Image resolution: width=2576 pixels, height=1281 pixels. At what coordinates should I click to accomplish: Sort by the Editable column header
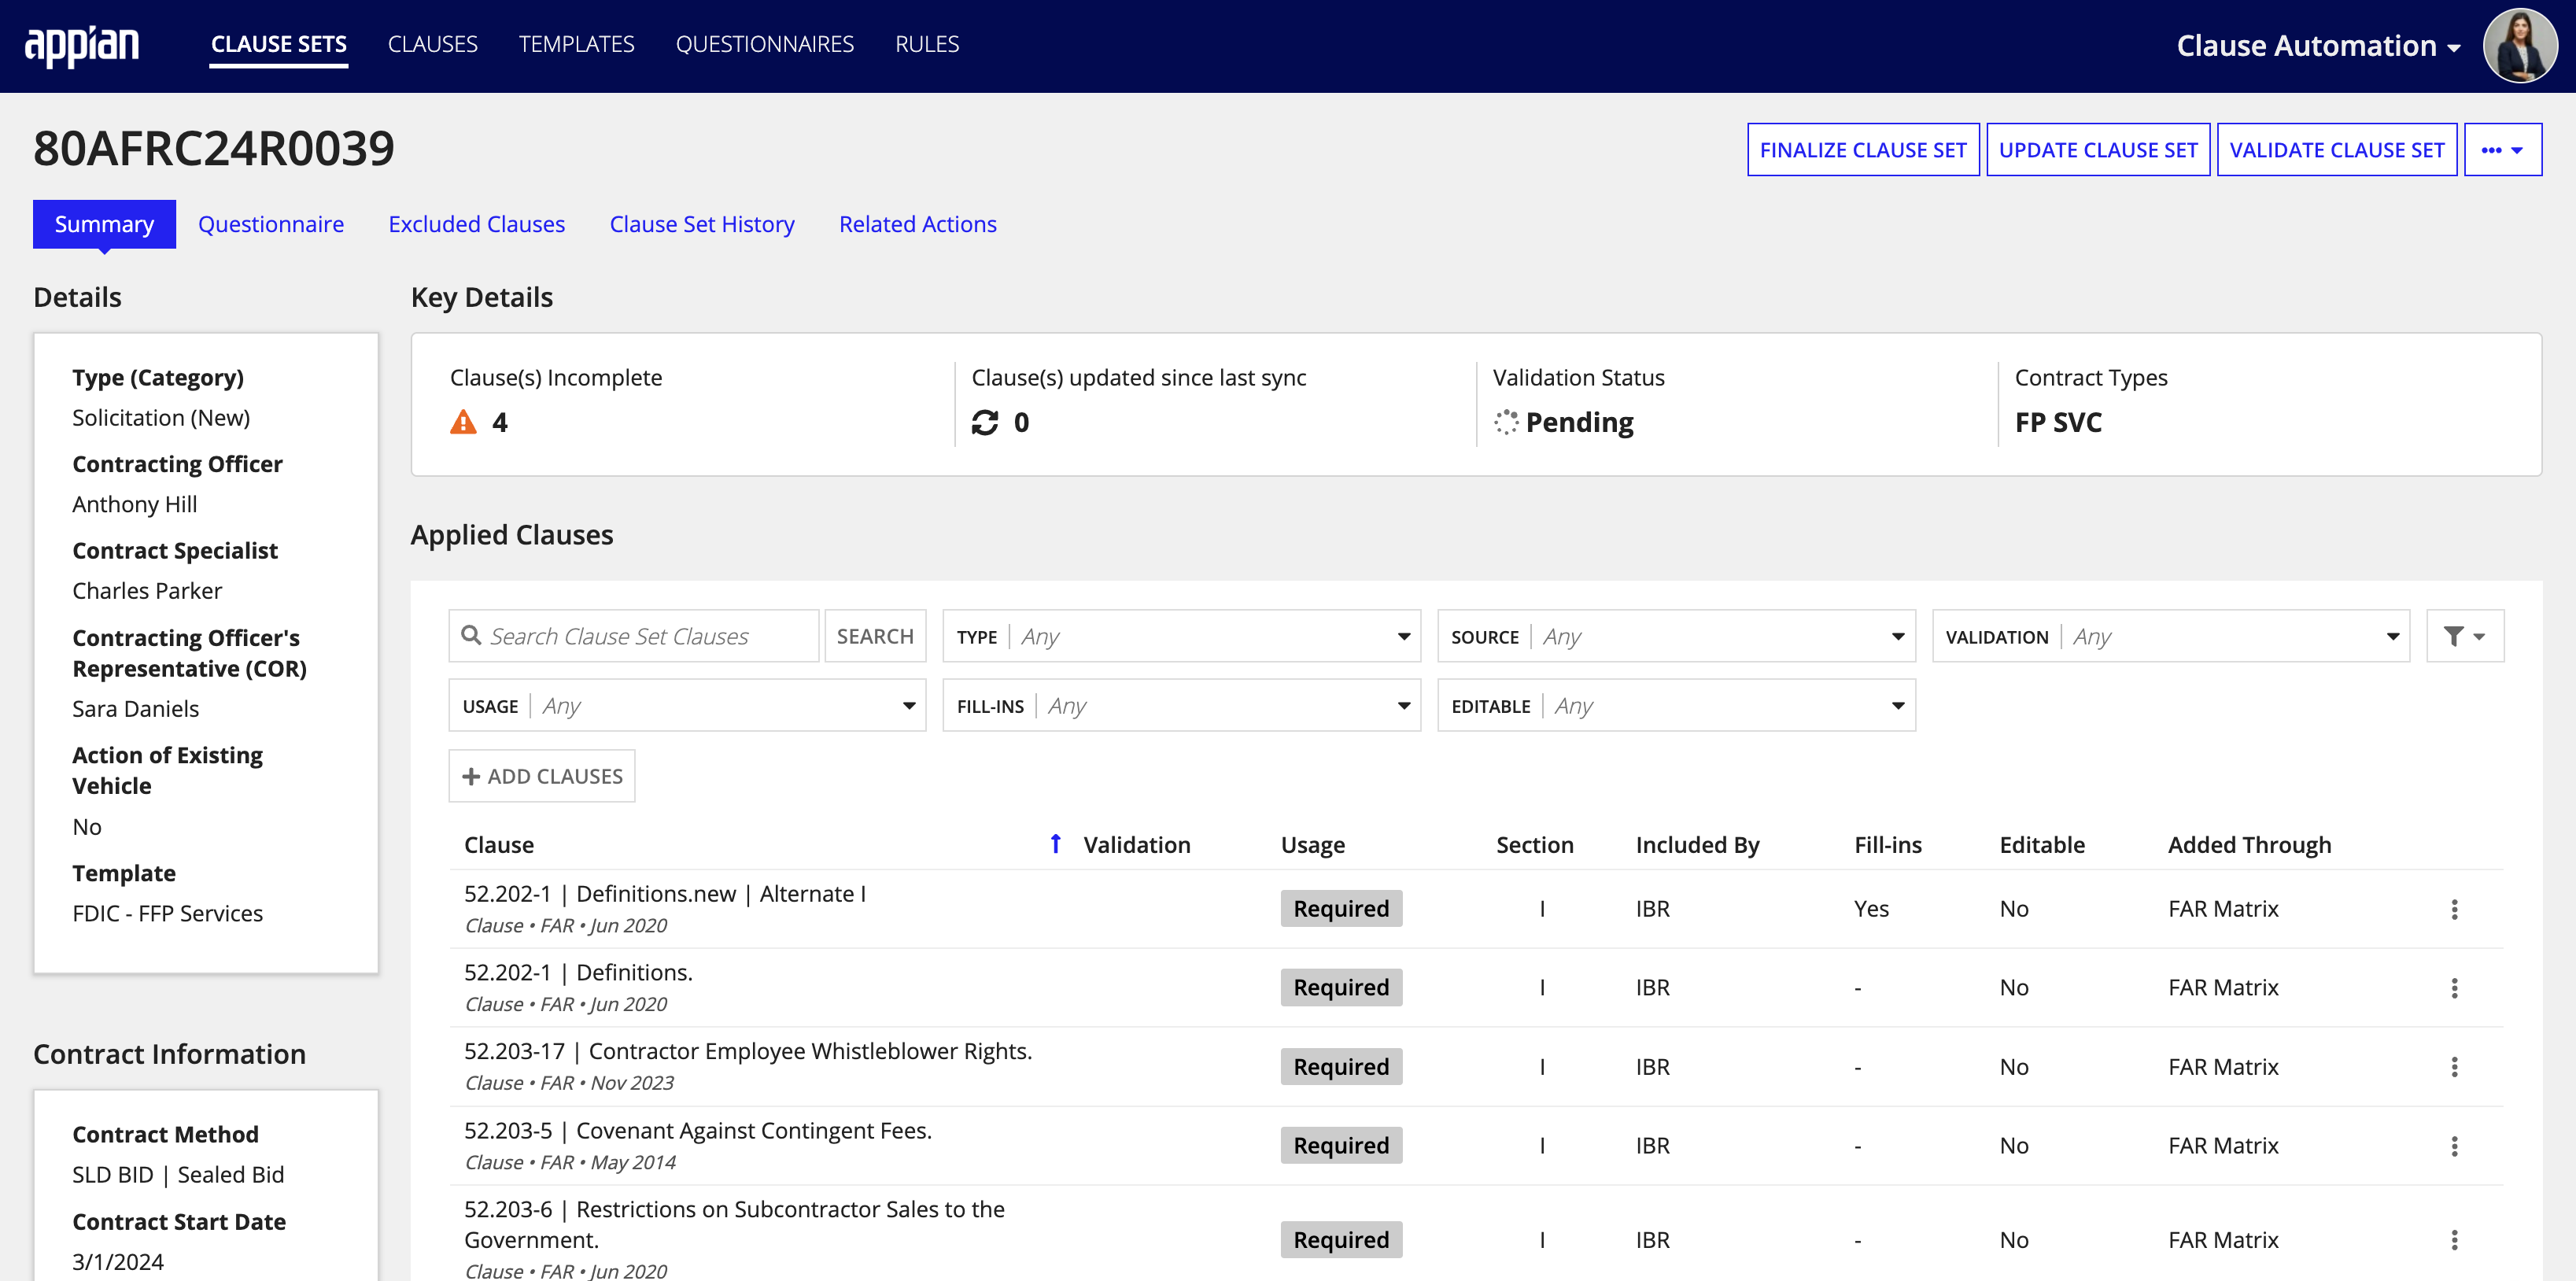click(2042, 845)
